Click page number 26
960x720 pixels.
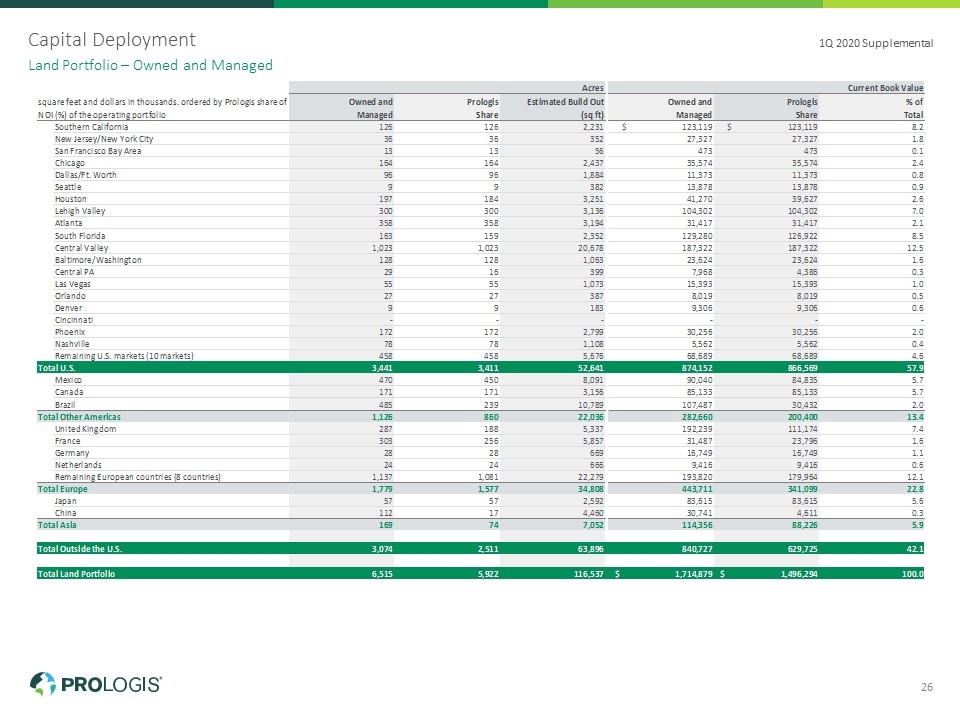tap(927, 687)
